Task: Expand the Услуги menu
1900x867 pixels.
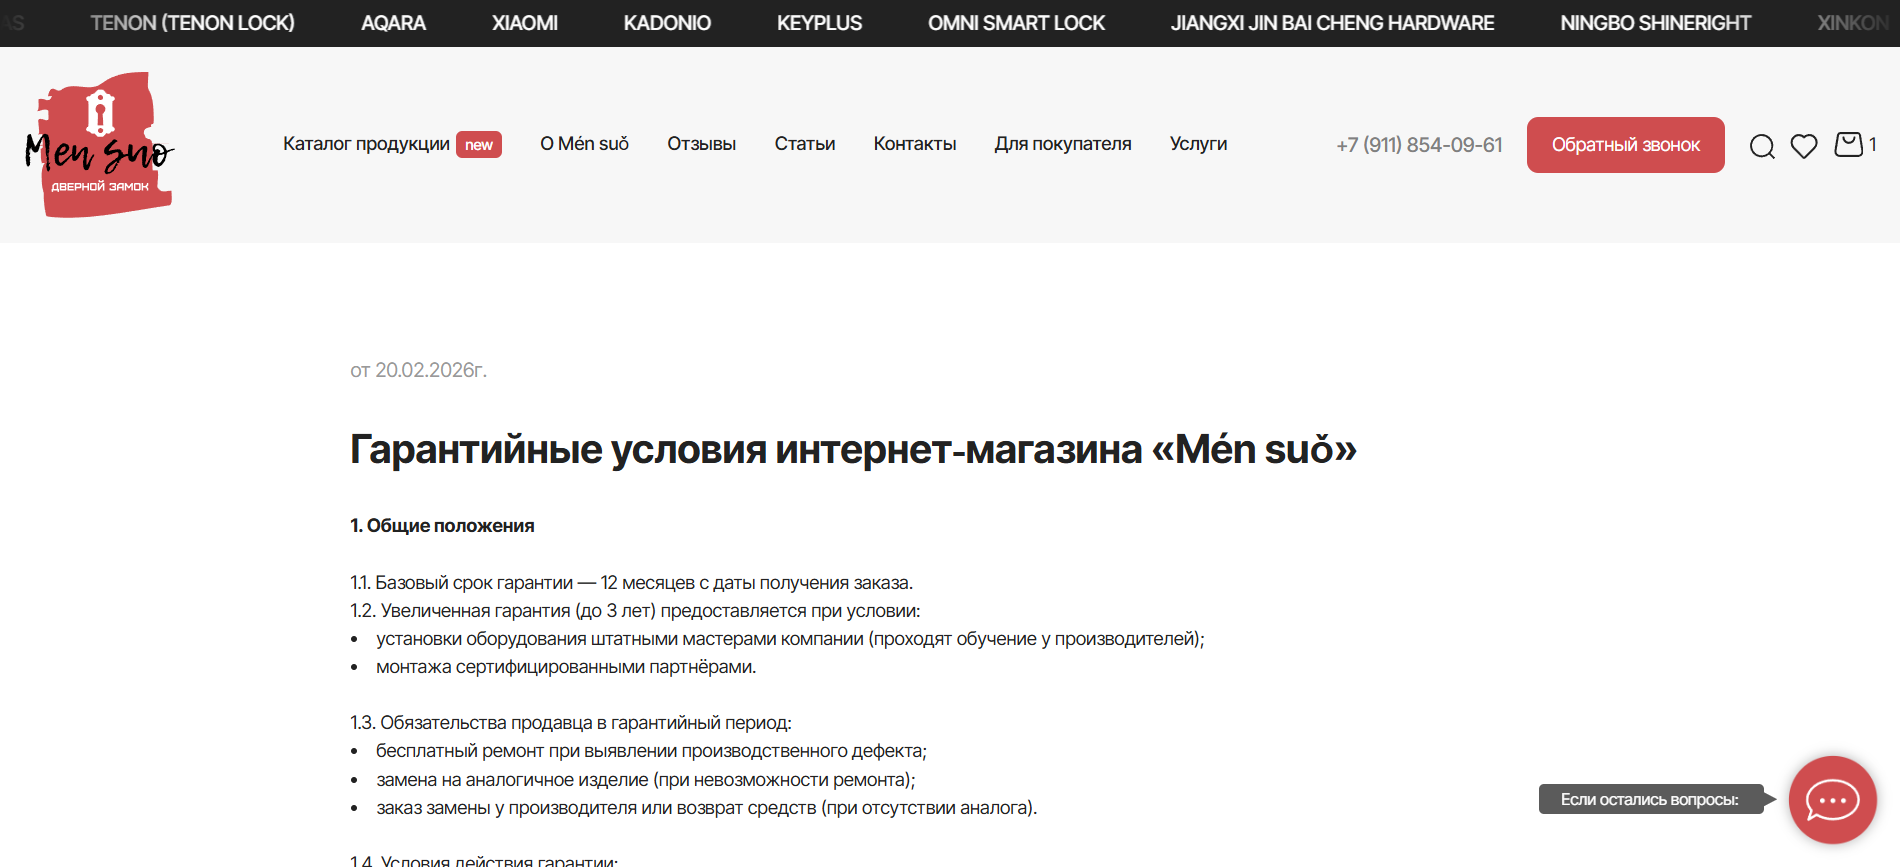Action: pos(1198,144)
